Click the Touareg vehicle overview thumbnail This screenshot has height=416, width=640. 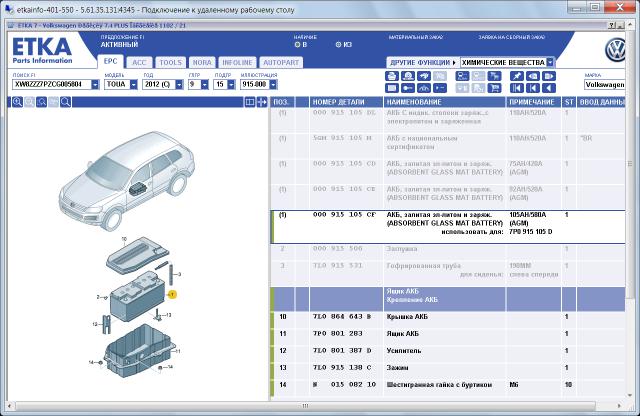coord(127,180)
